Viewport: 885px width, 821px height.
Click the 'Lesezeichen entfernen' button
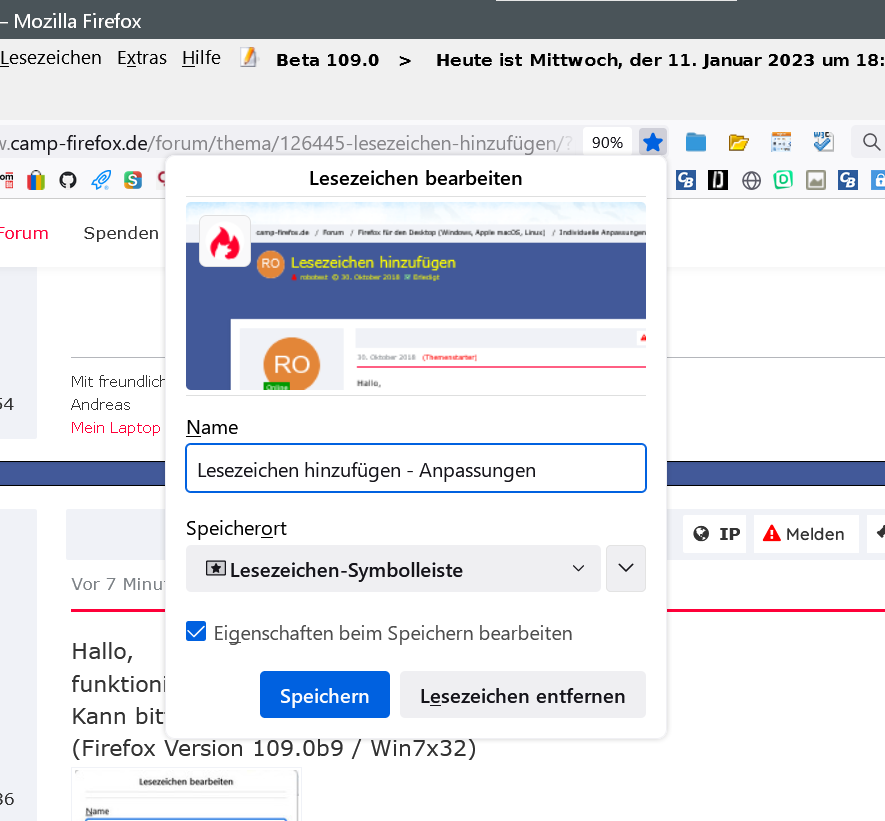click(522, 695)
